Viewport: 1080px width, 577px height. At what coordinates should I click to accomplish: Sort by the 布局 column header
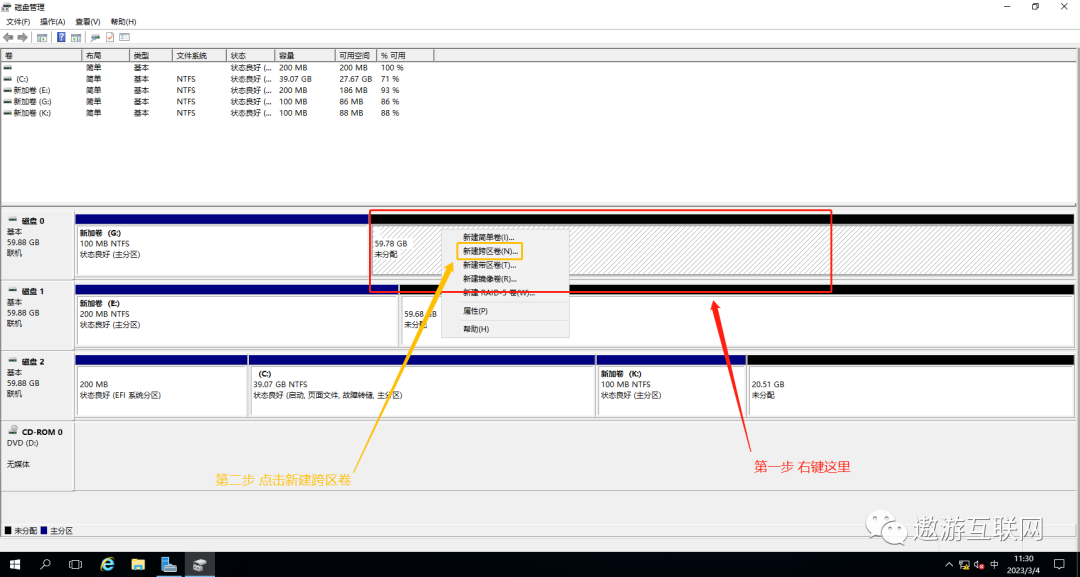tap(105, 55)
